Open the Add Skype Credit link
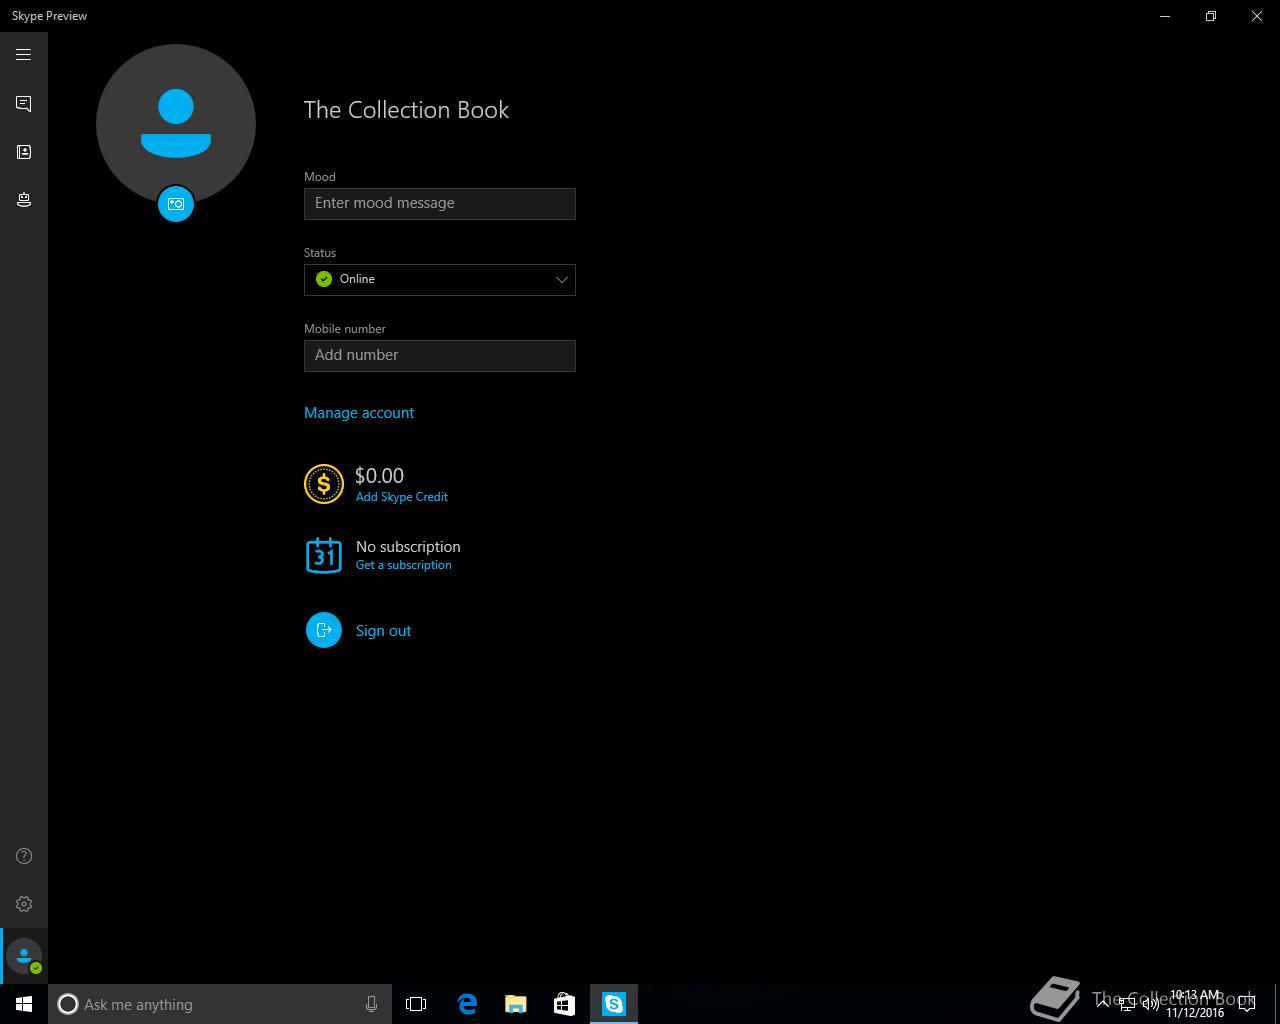This screenshot has width=1280, height=1024. click(402, 497)
